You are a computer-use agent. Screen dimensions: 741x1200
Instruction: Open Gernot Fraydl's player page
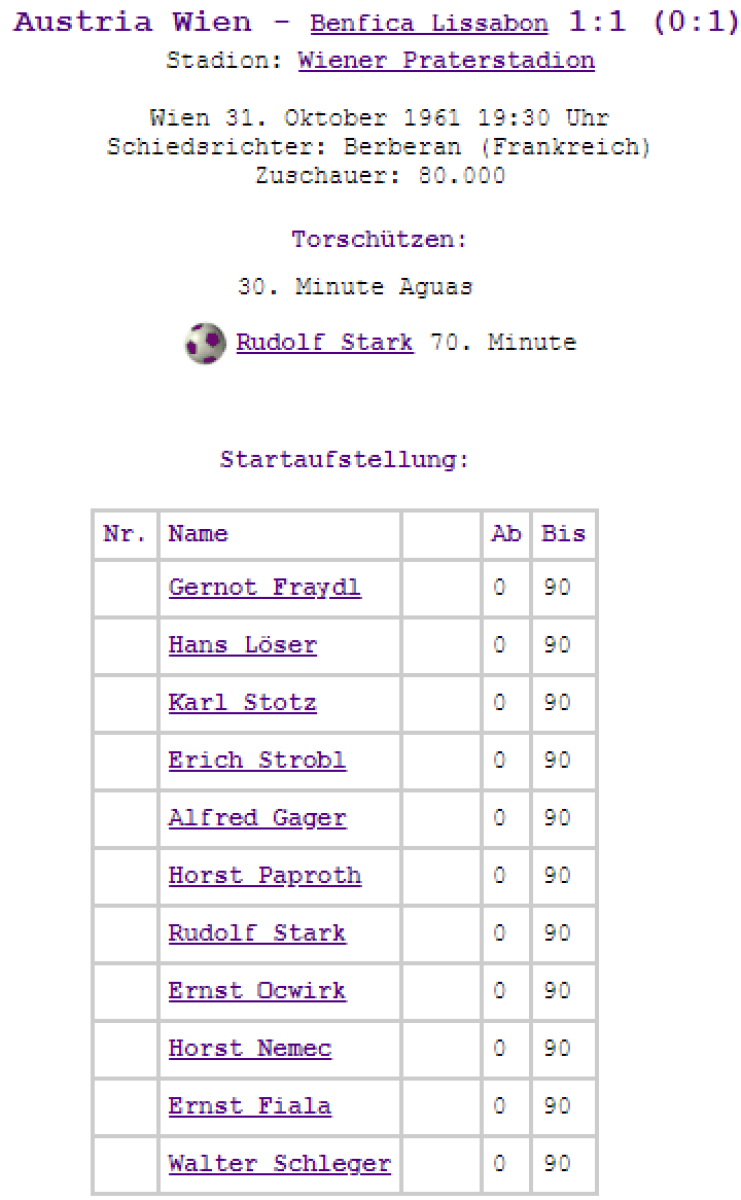[264, 588]
